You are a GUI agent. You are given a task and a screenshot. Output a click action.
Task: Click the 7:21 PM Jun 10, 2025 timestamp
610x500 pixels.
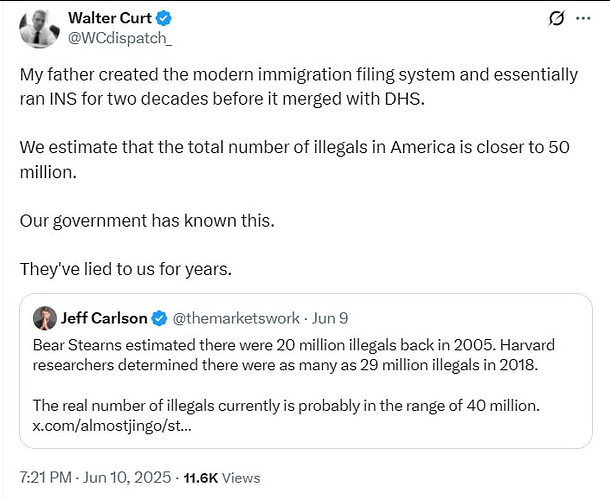pyautogui.click(x=95, y=477)
